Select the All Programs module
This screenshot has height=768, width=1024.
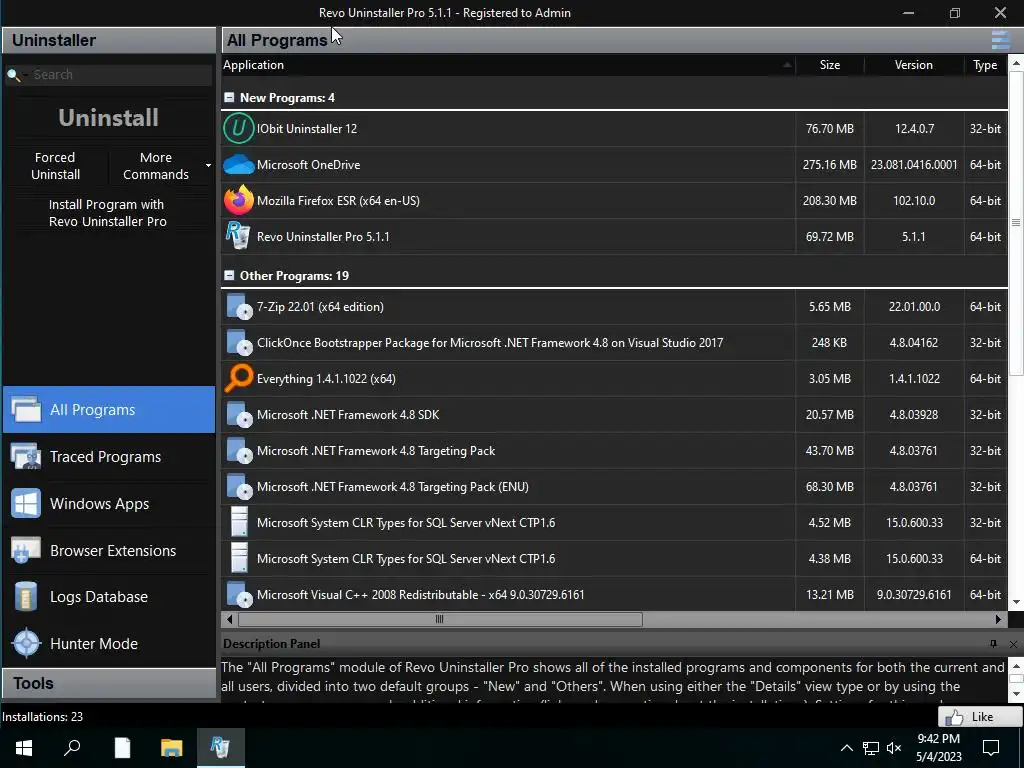click(109, 409)
